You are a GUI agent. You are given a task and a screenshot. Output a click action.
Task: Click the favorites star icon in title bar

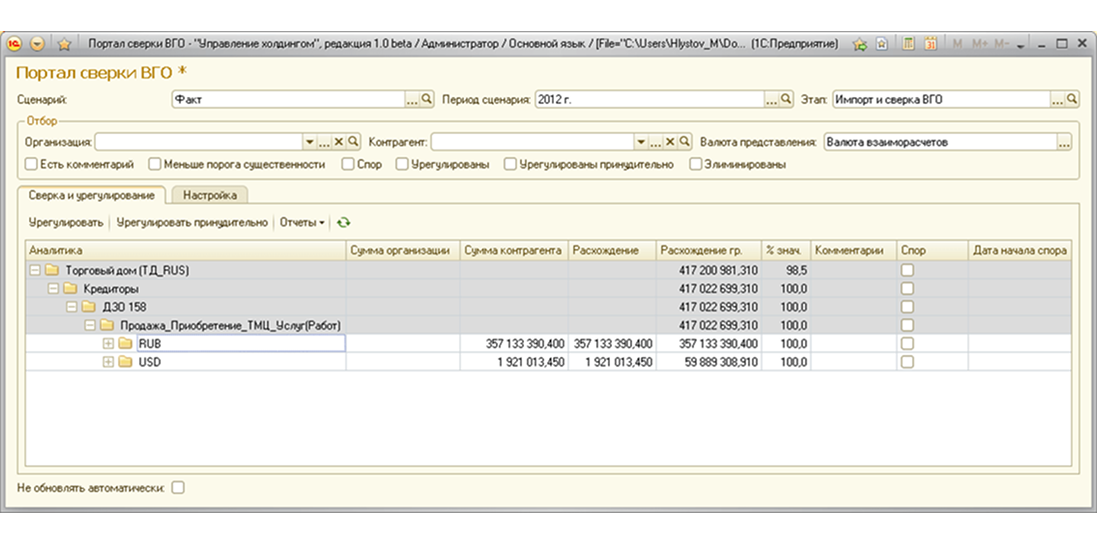(x=64, y=44)
